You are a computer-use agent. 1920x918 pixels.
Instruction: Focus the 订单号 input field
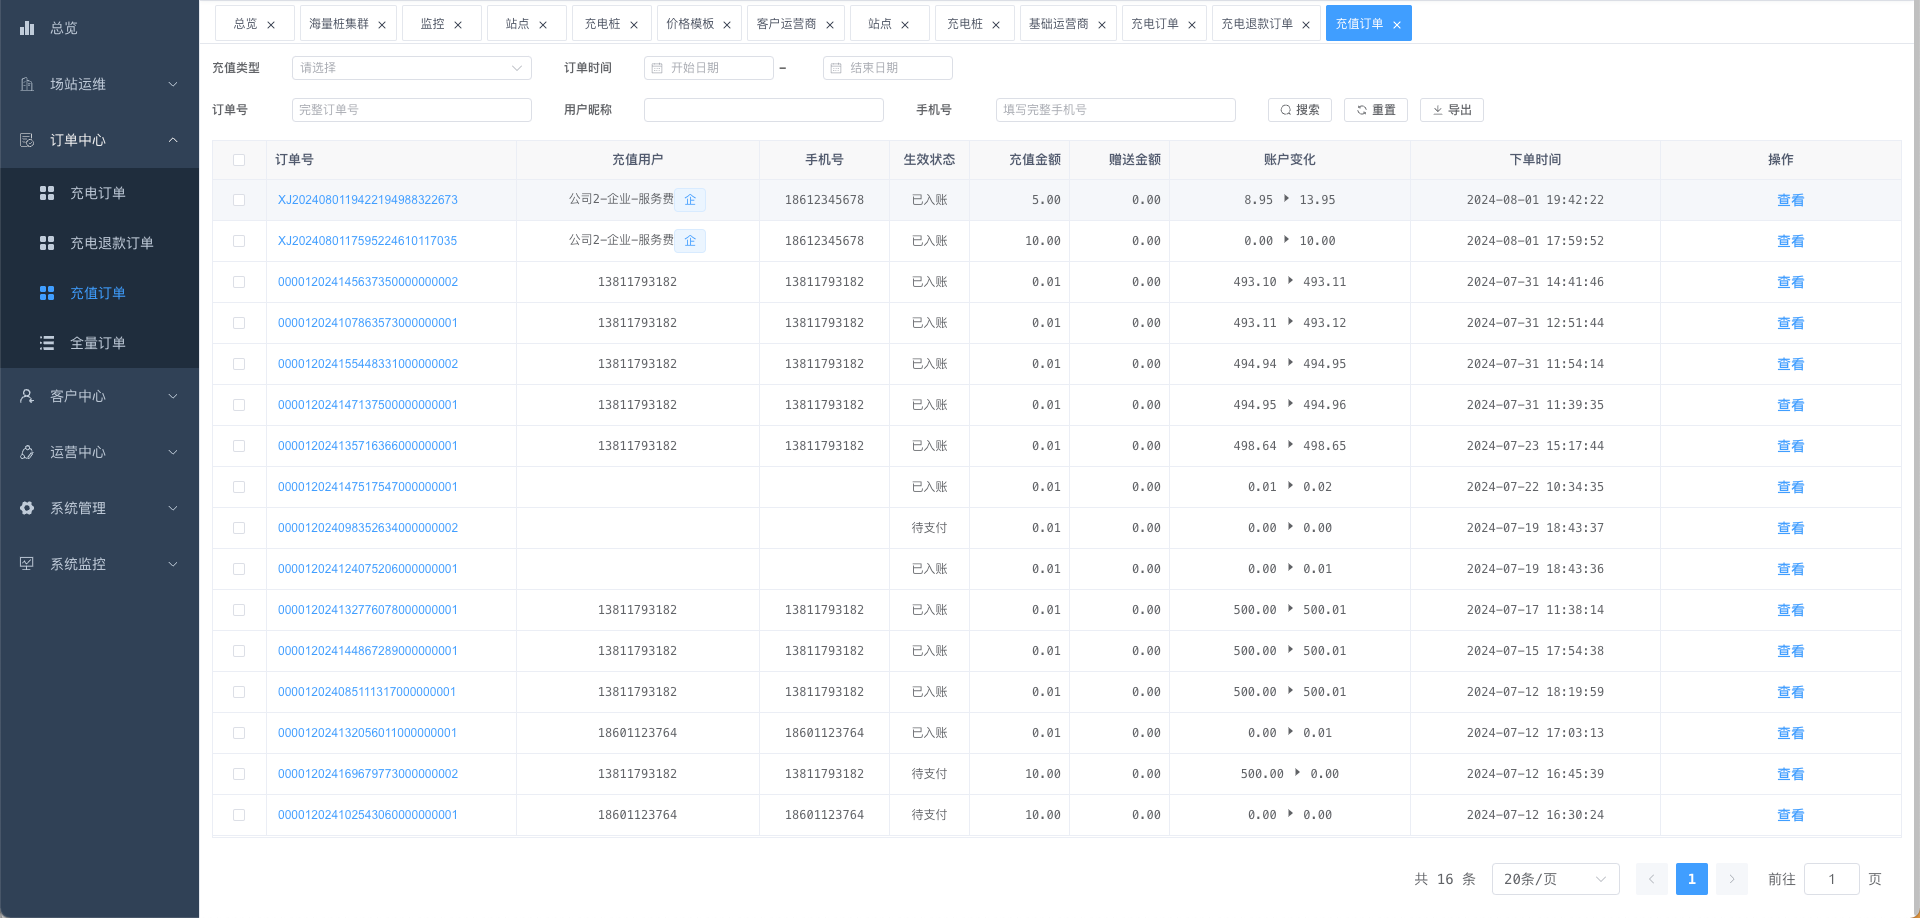coord(411,110)
